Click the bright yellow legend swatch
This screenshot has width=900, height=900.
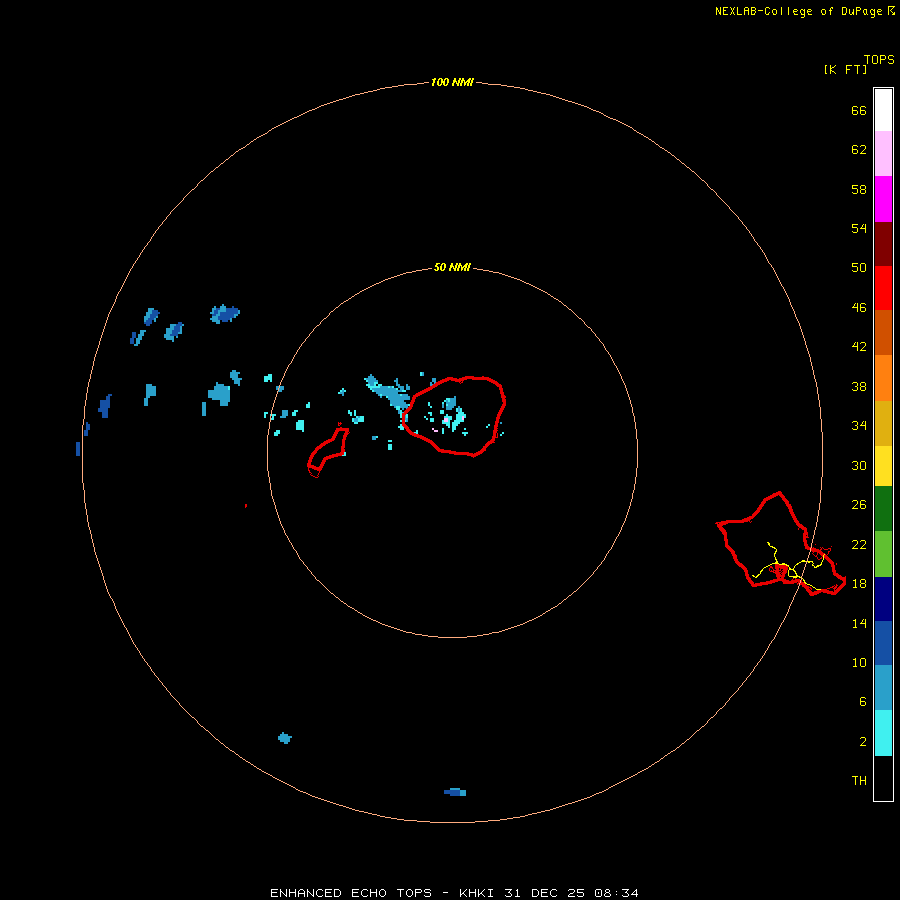883,465
